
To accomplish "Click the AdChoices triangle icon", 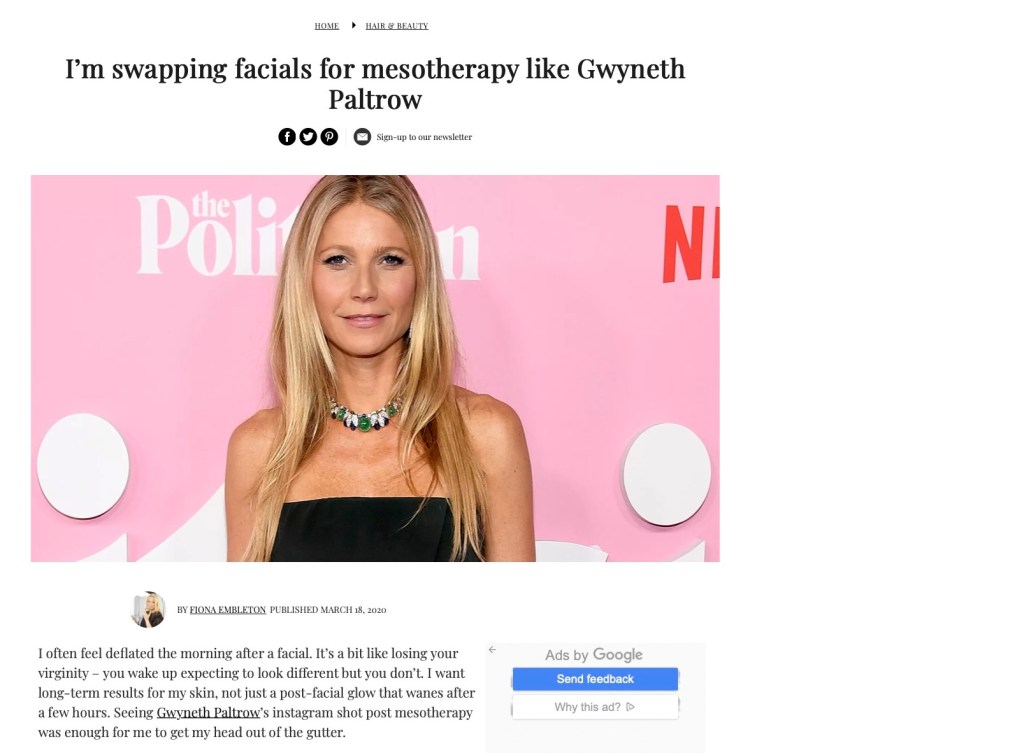I will click(x=630, y=707).
